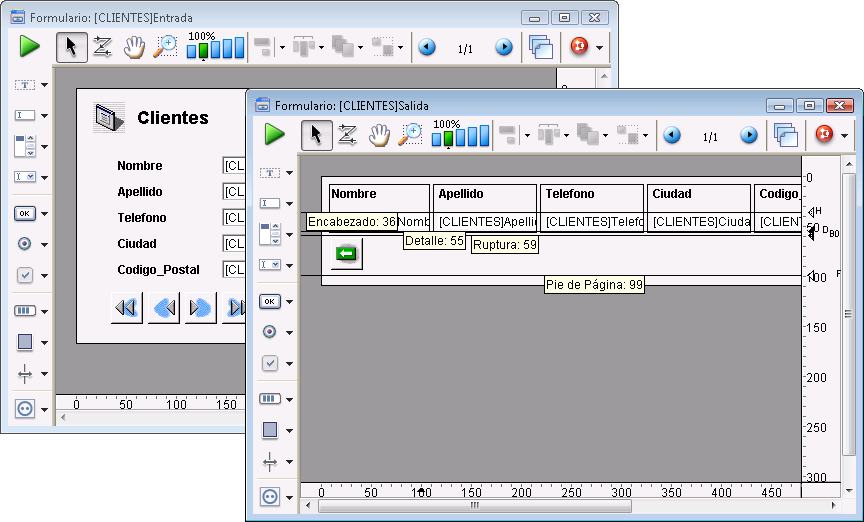Click the 100% layer display bars in Salida toolbar
The image size is (864, 522).
click(461, 136)
